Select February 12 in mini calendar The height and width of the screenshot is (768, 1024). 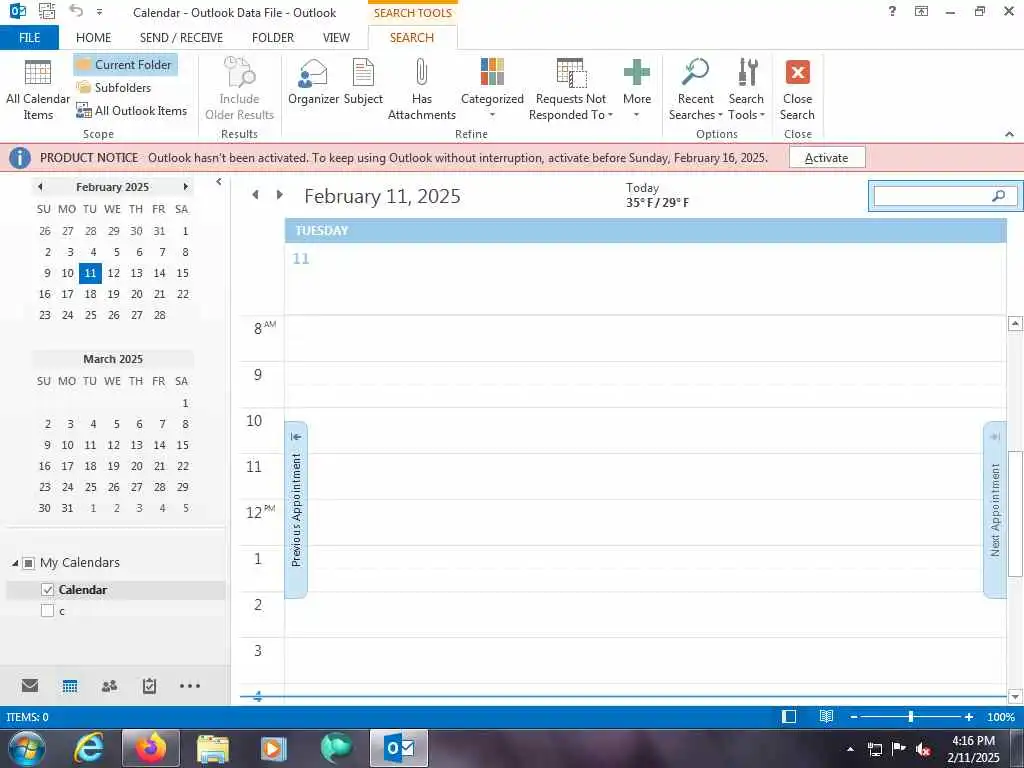(x=114, y=273)
